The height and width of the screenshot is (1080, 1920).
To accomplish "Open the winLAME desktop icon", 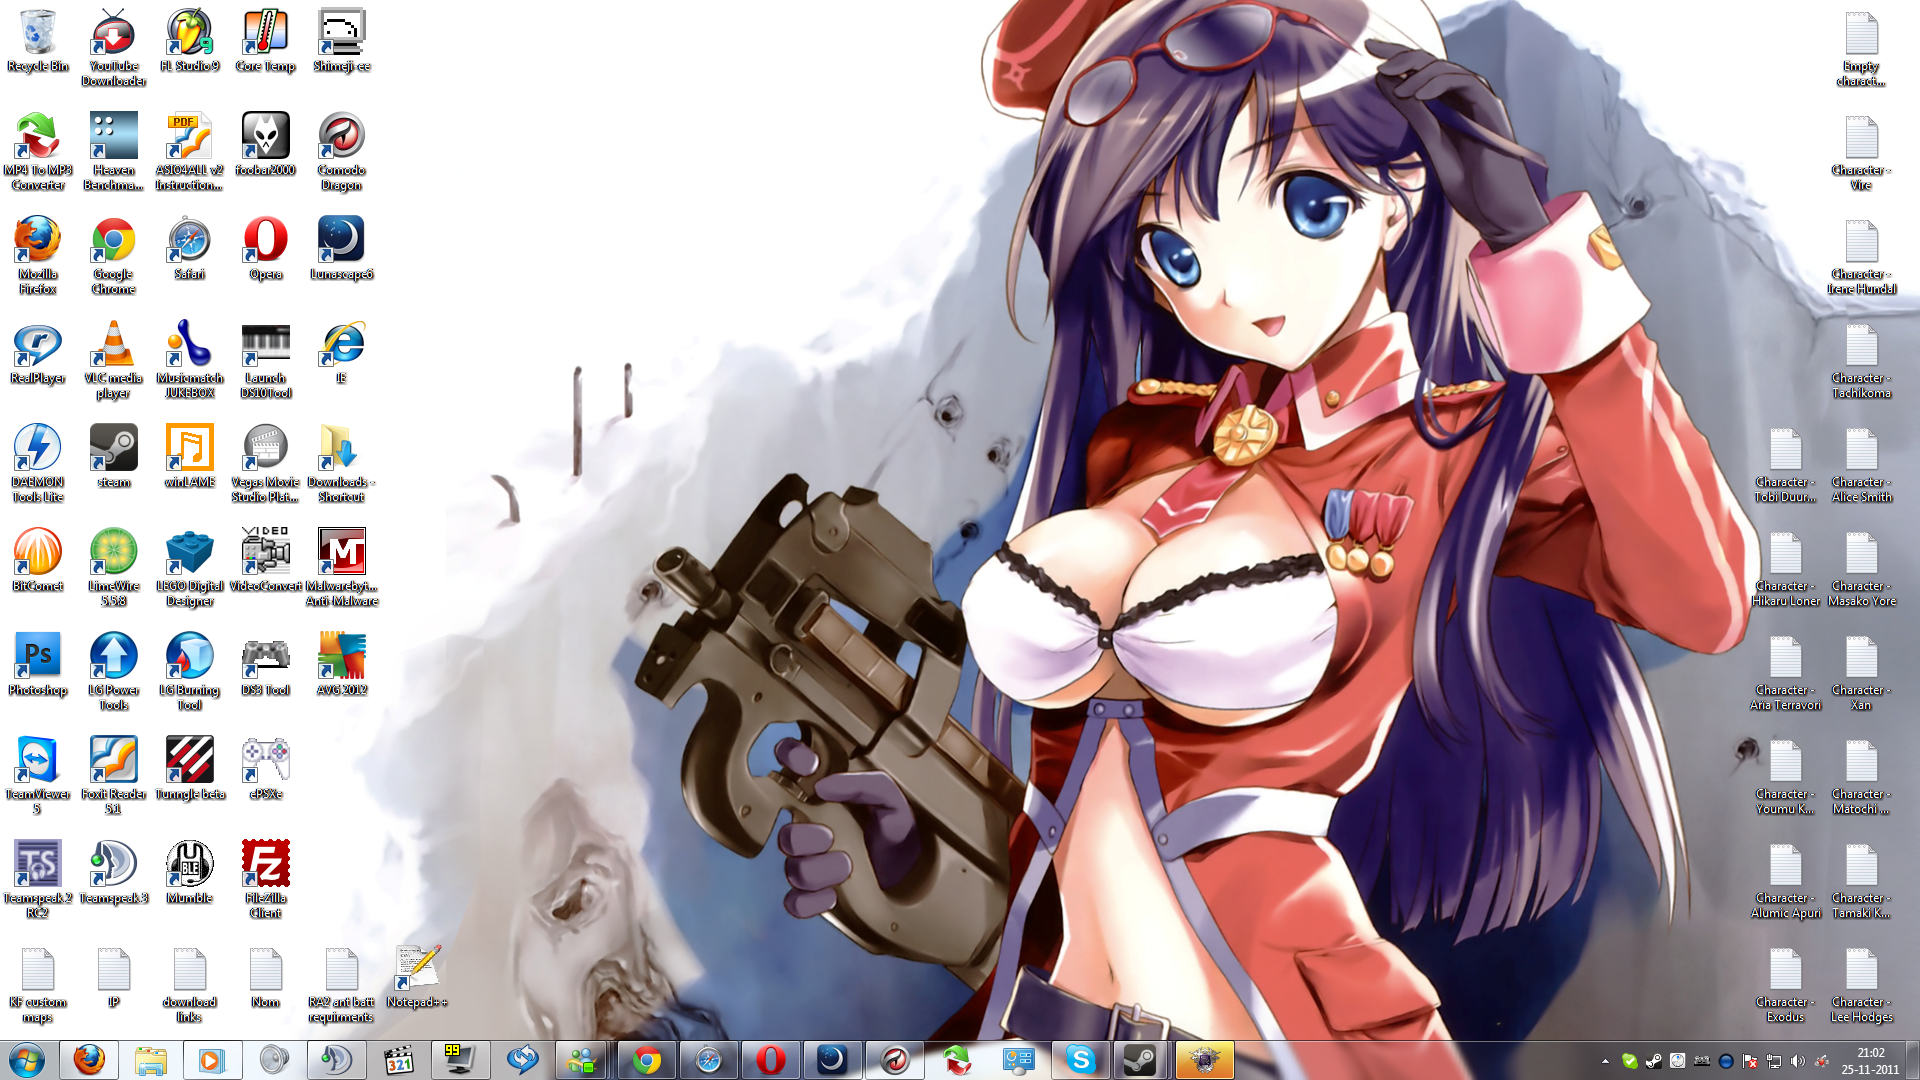I will (190, 457).
